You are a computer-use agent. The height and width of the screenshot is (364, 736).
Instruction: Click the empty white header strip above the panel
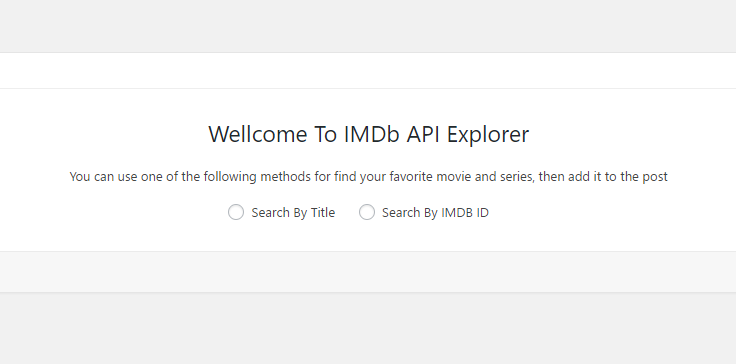click(368, 70)
